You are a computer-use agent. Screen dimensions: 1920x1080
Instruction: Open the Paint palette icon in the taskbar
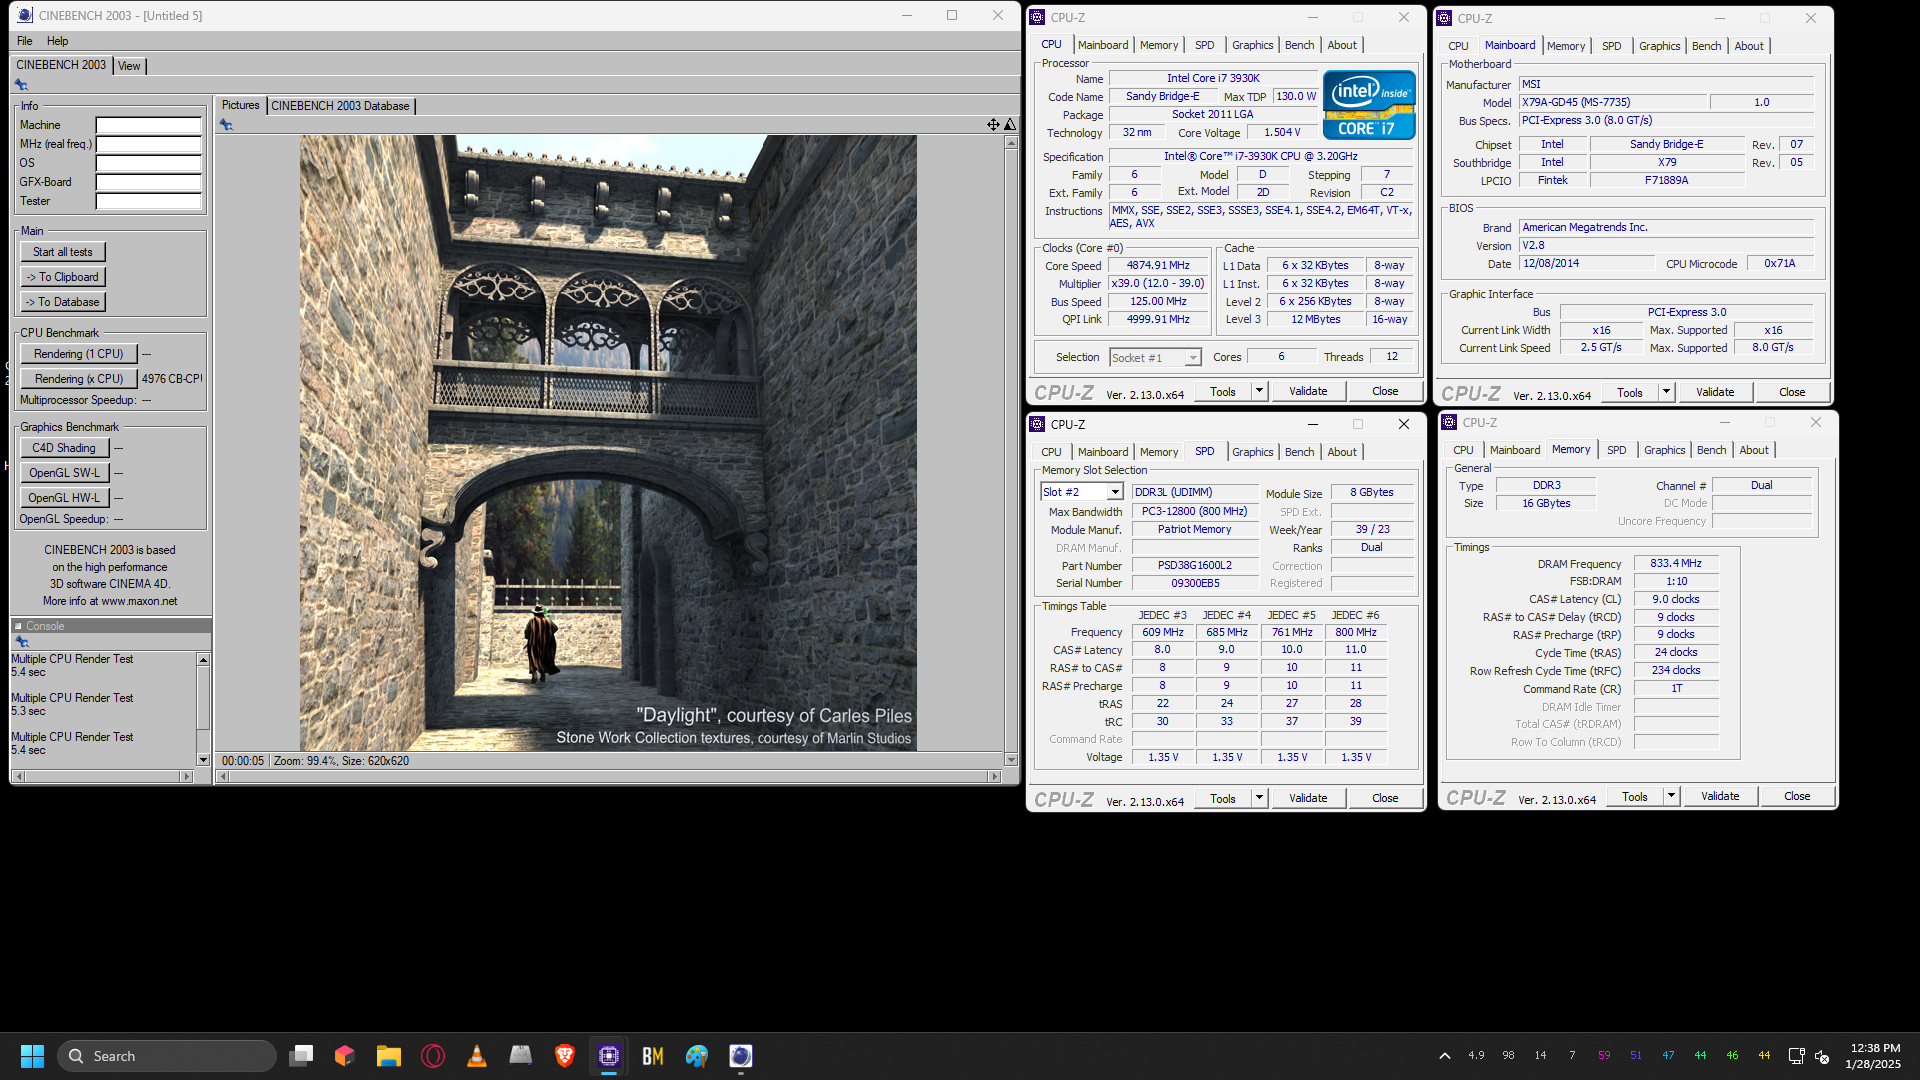click(697, 1056)
